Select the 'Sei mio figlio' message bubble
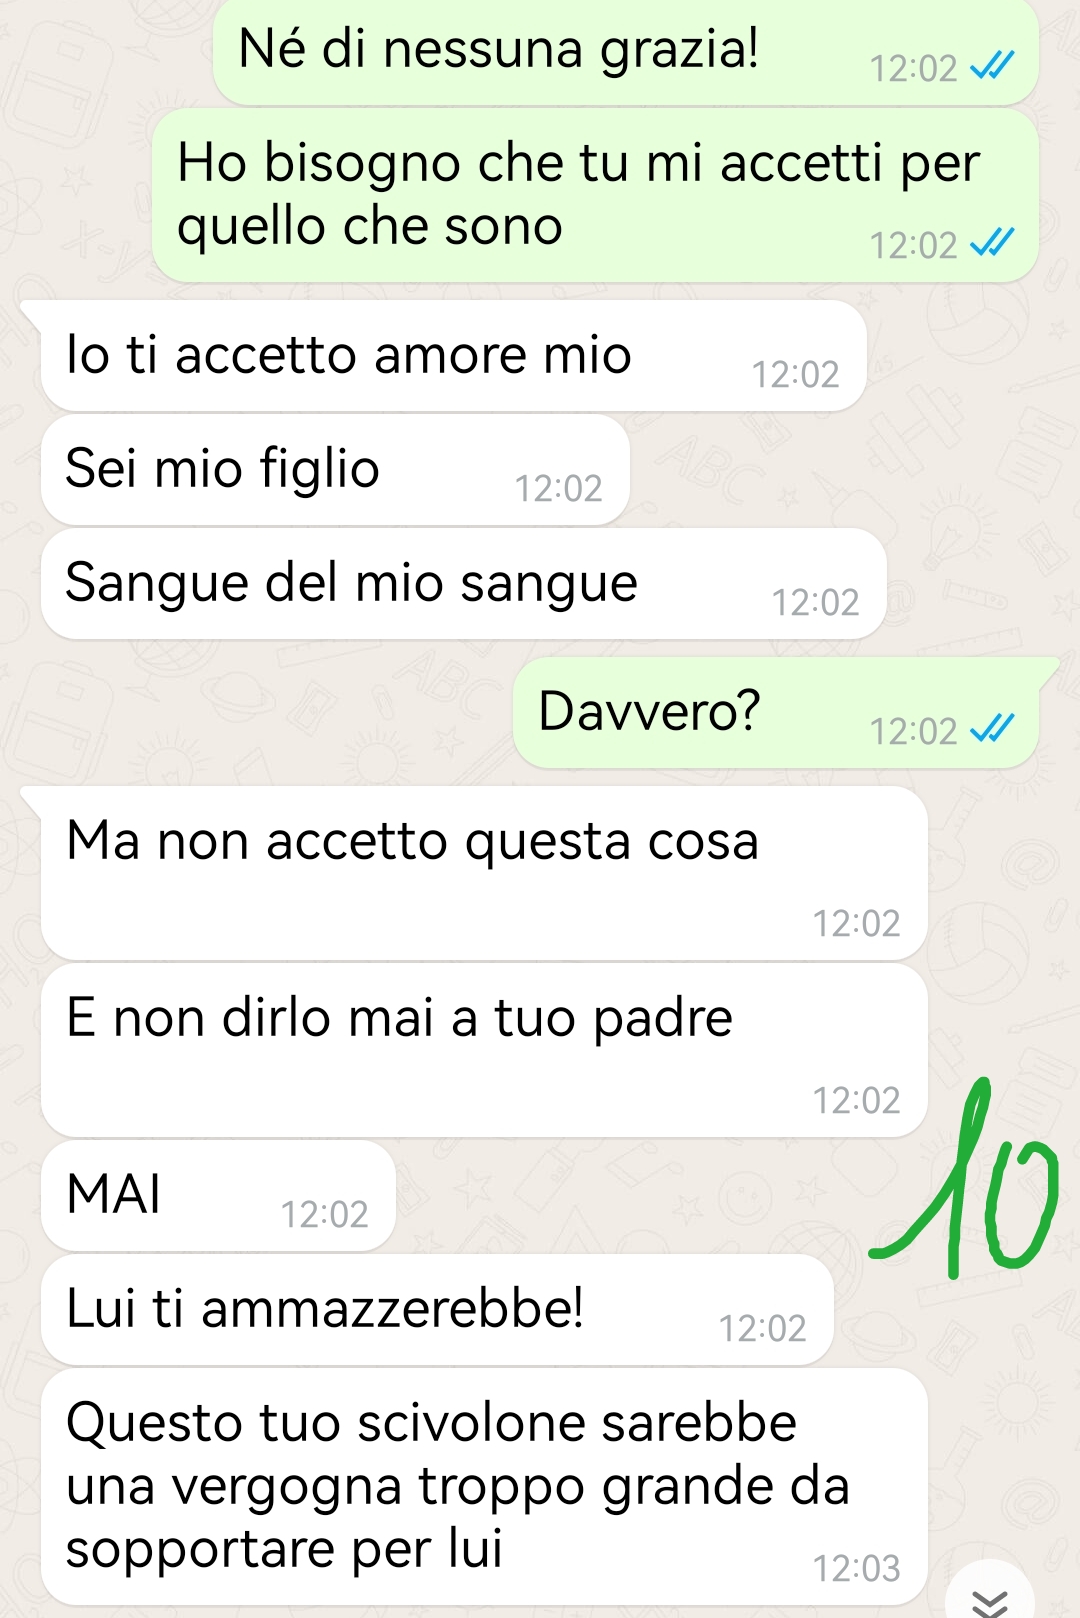1080x1618 pixels. [335, 470]
